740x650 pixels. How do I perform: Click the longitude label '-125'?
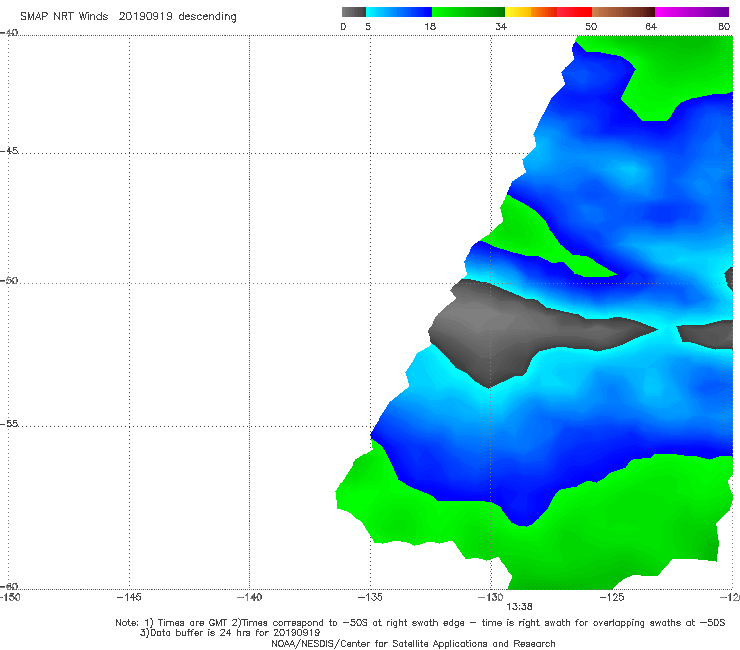(612, 597)
